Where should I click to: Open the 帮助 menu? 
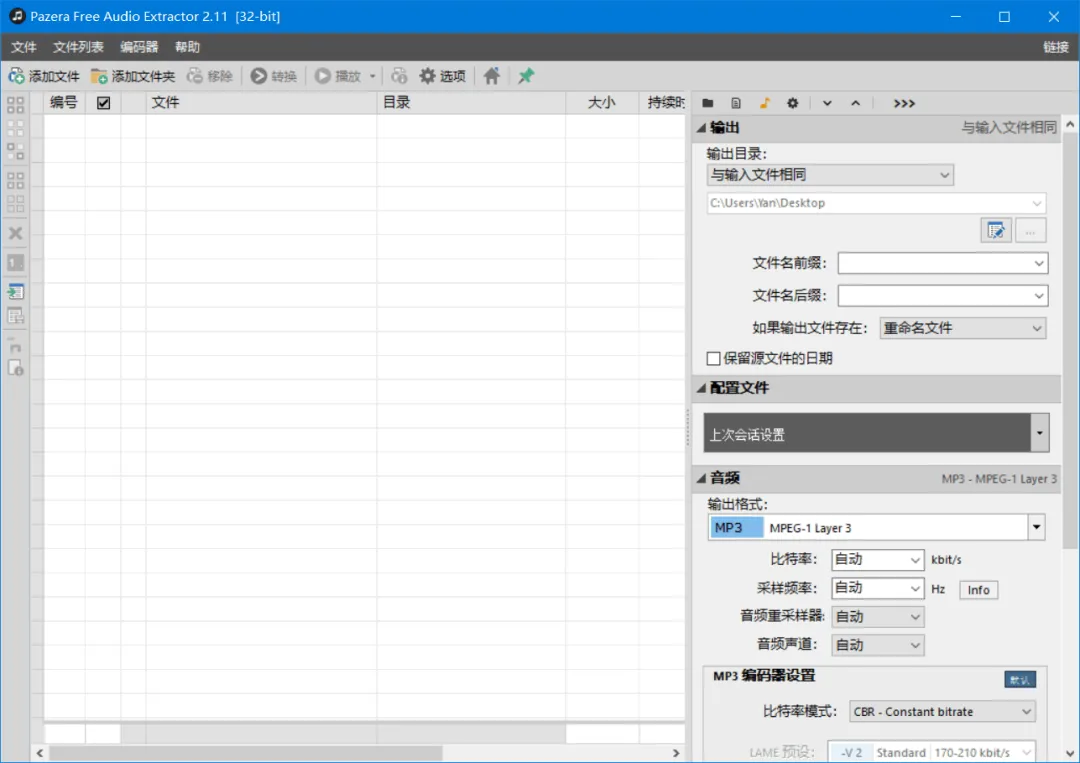coord(187,47)
